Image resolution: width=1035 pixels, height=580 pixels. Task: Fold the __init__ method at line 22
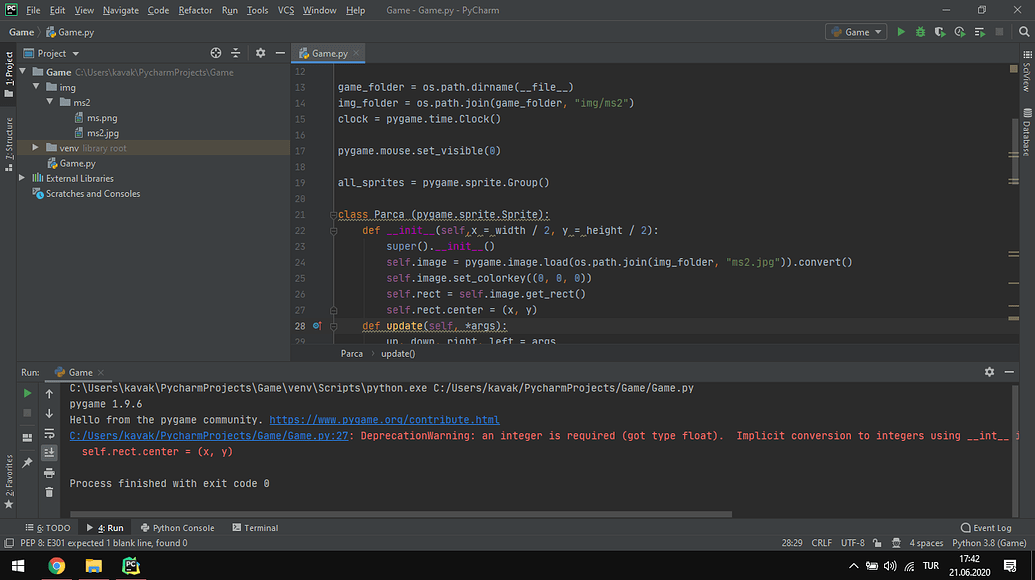pyautogui.click(x=333, y=231)
